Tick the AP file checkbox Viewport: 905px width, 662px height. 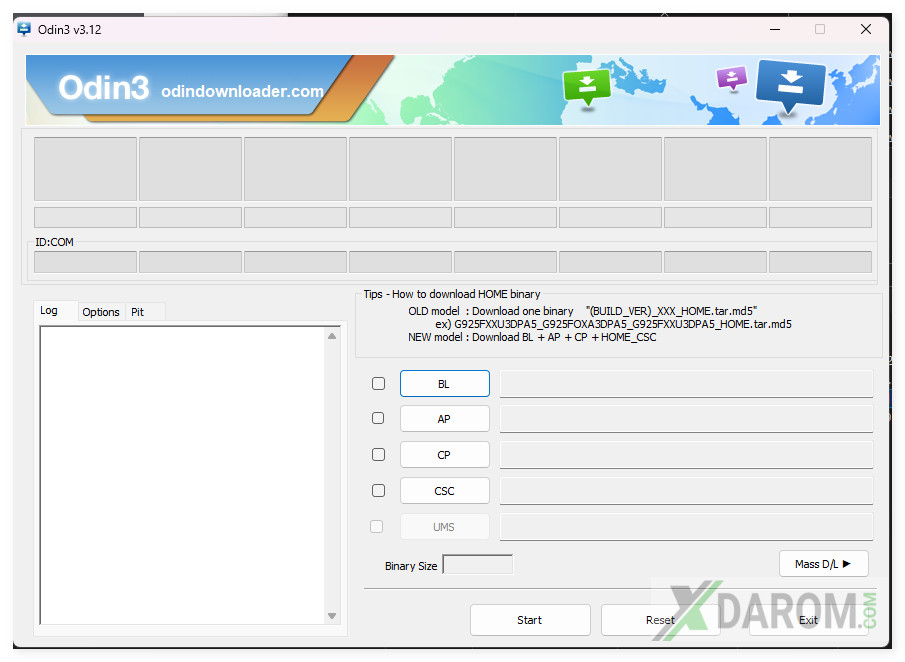pos(378,418)
